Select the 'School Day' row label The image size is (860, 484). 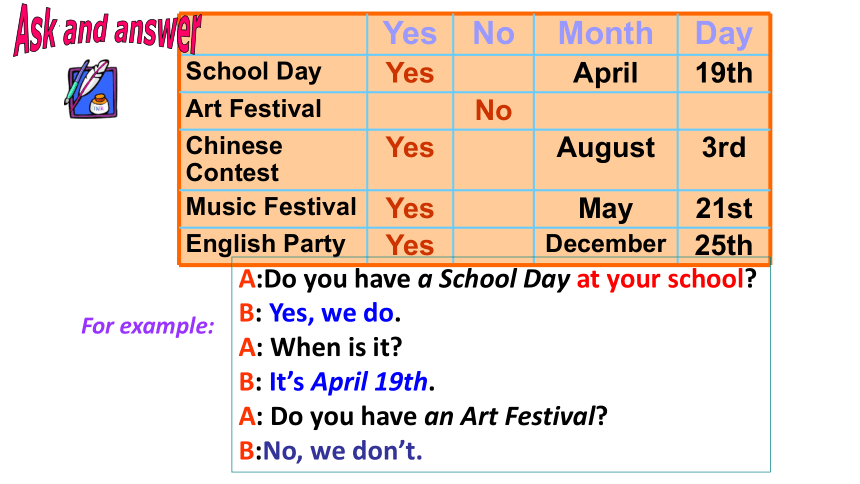coord(253,71)
